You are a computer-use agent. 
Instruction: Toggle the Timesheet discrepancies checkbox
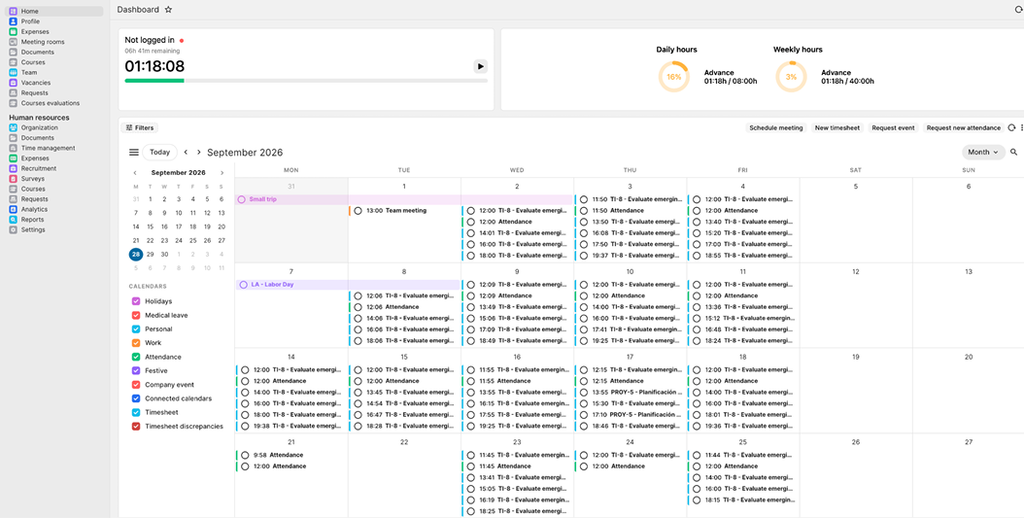[x=136, y=426]
